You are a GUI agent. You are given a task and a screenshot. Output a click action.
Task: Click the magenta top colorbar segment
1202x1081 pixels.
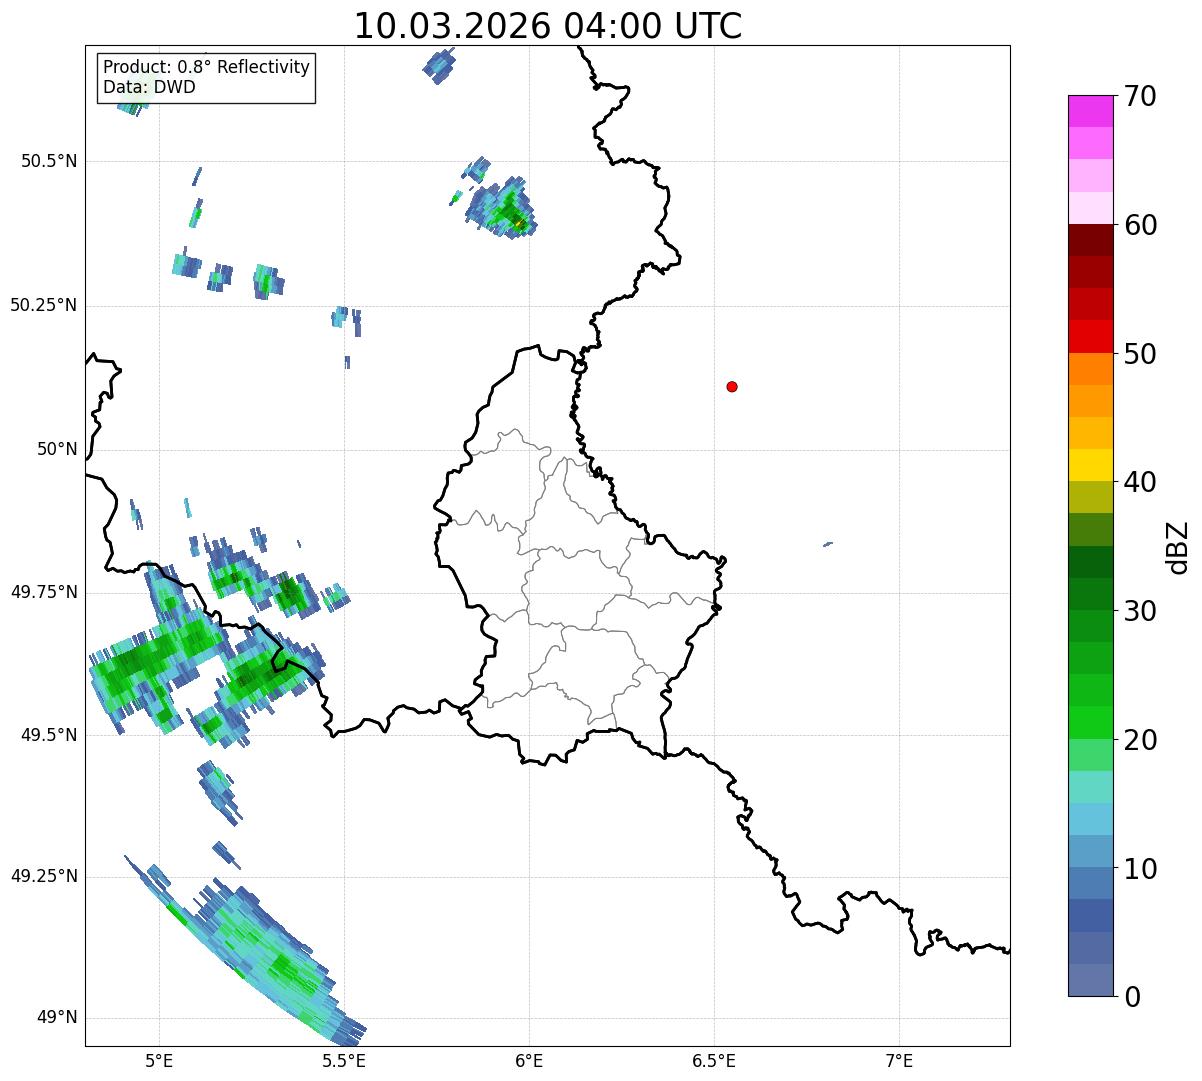(1090, 111)
